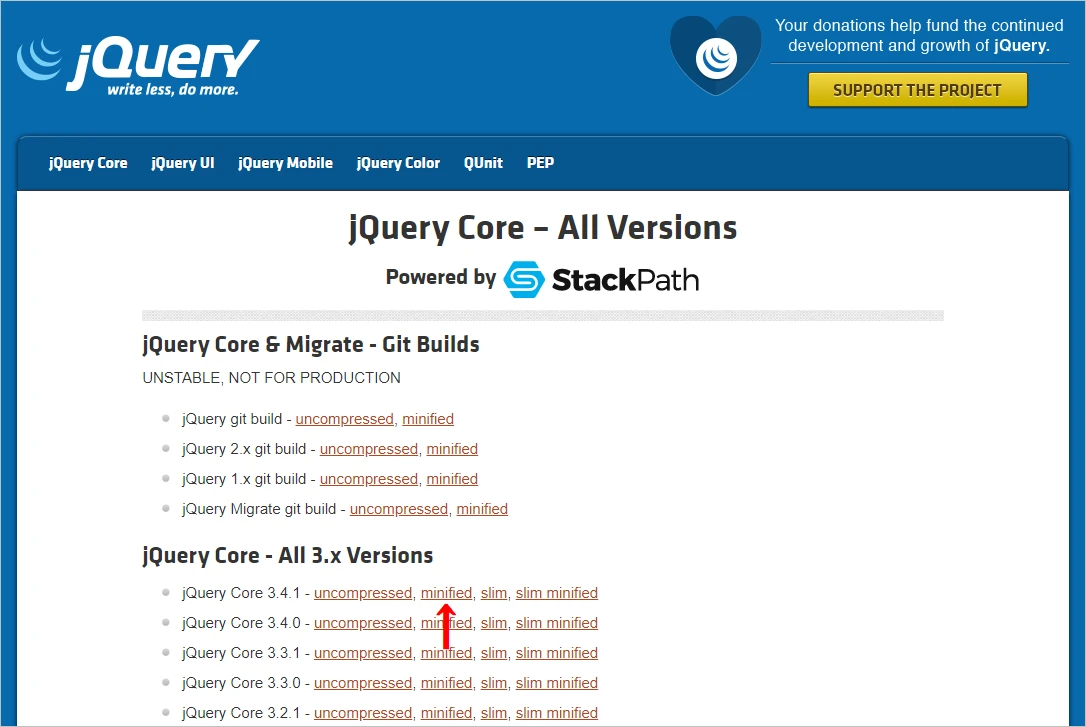Click the heart donation icon
The width and height of the screenshot is (1086, 727).
[x=716, y=55]
